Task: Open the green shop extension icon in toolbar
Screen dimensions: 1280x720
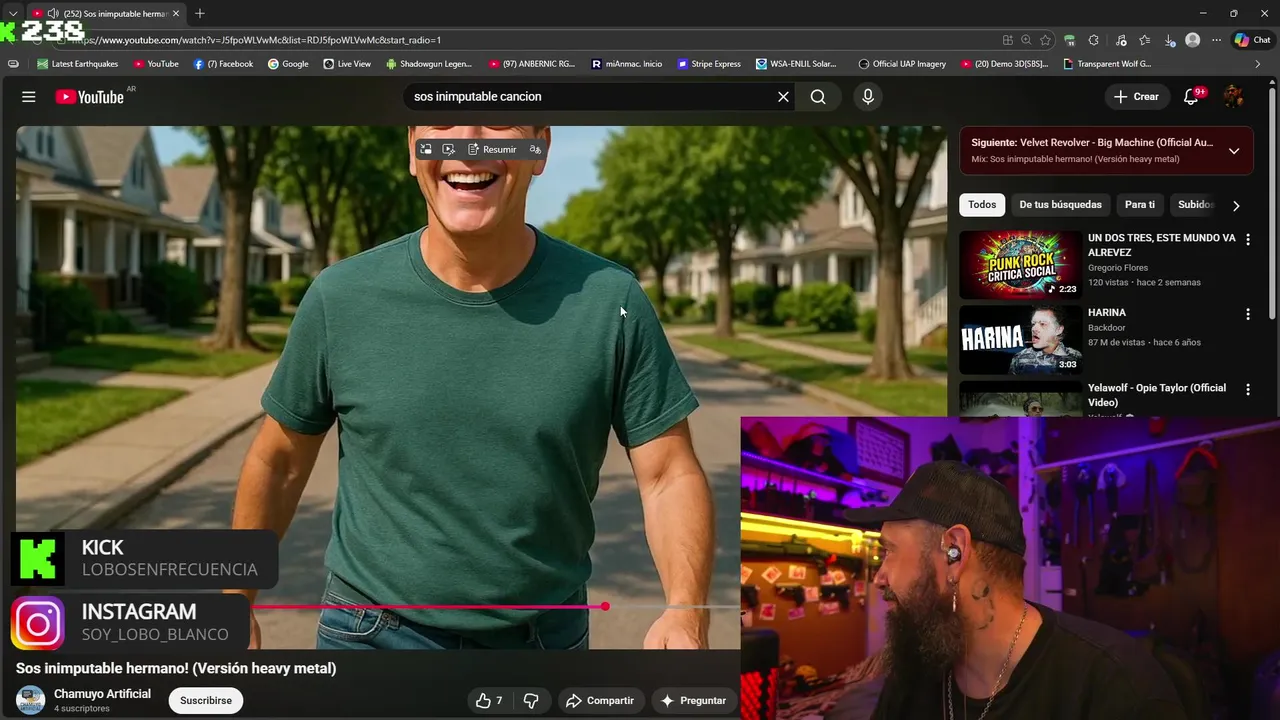Action: tap(1070, 40)
